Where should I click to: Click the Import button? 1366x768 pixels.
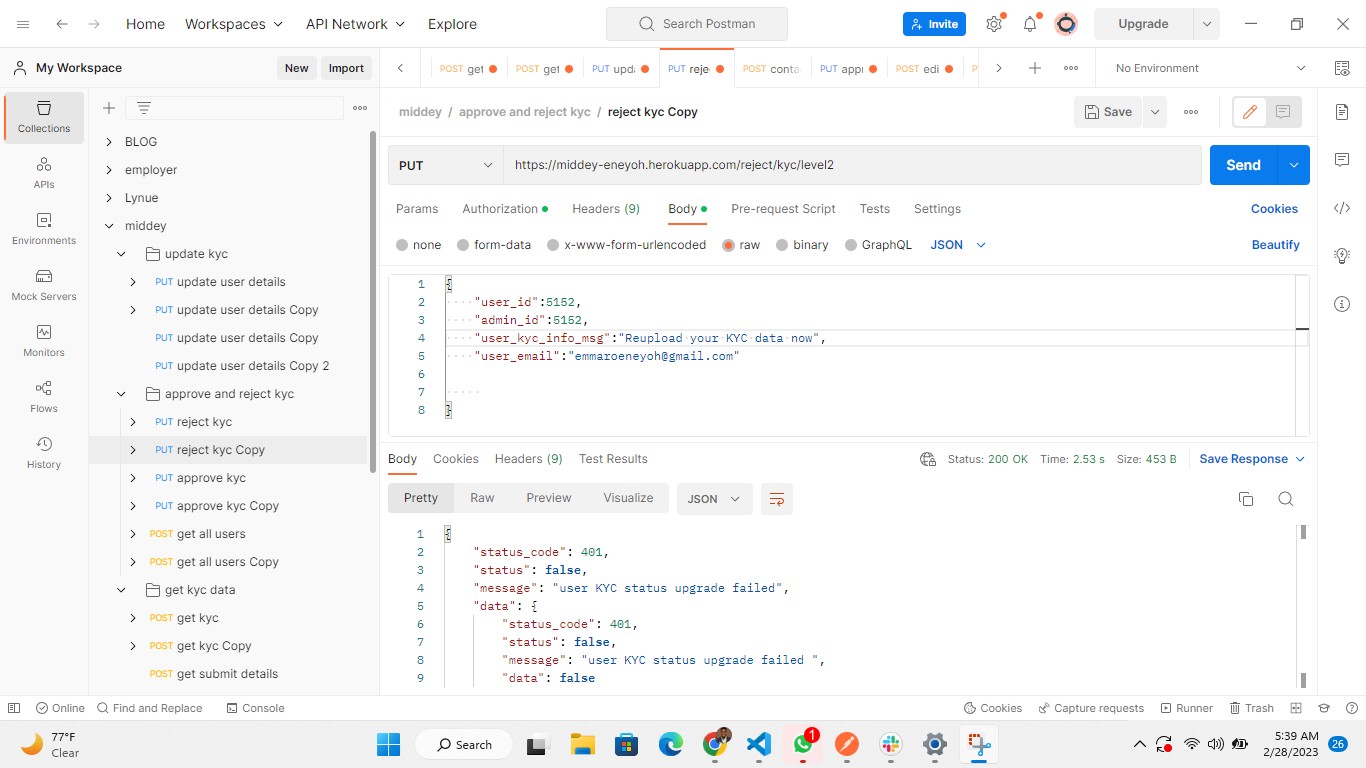pyautogui.click(x=346, y=68)
